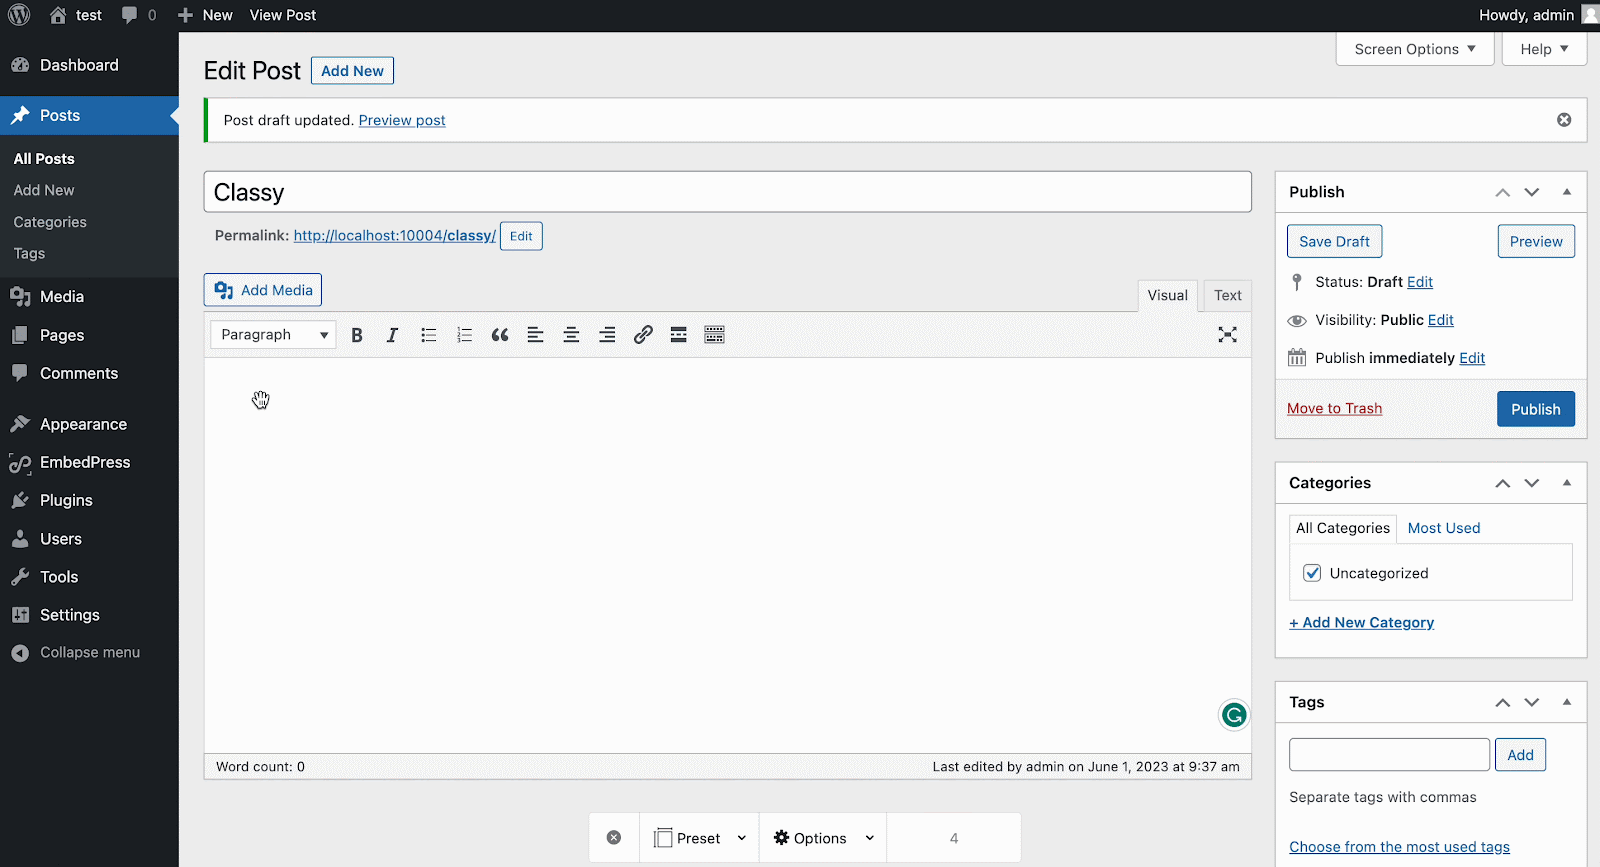Click View Post in admin bar
Screen dimensions: 1600x867
[283, 15]
